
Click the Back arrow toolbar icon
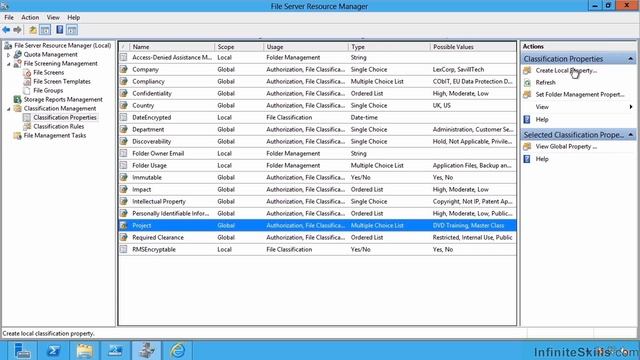pos(6,30)
